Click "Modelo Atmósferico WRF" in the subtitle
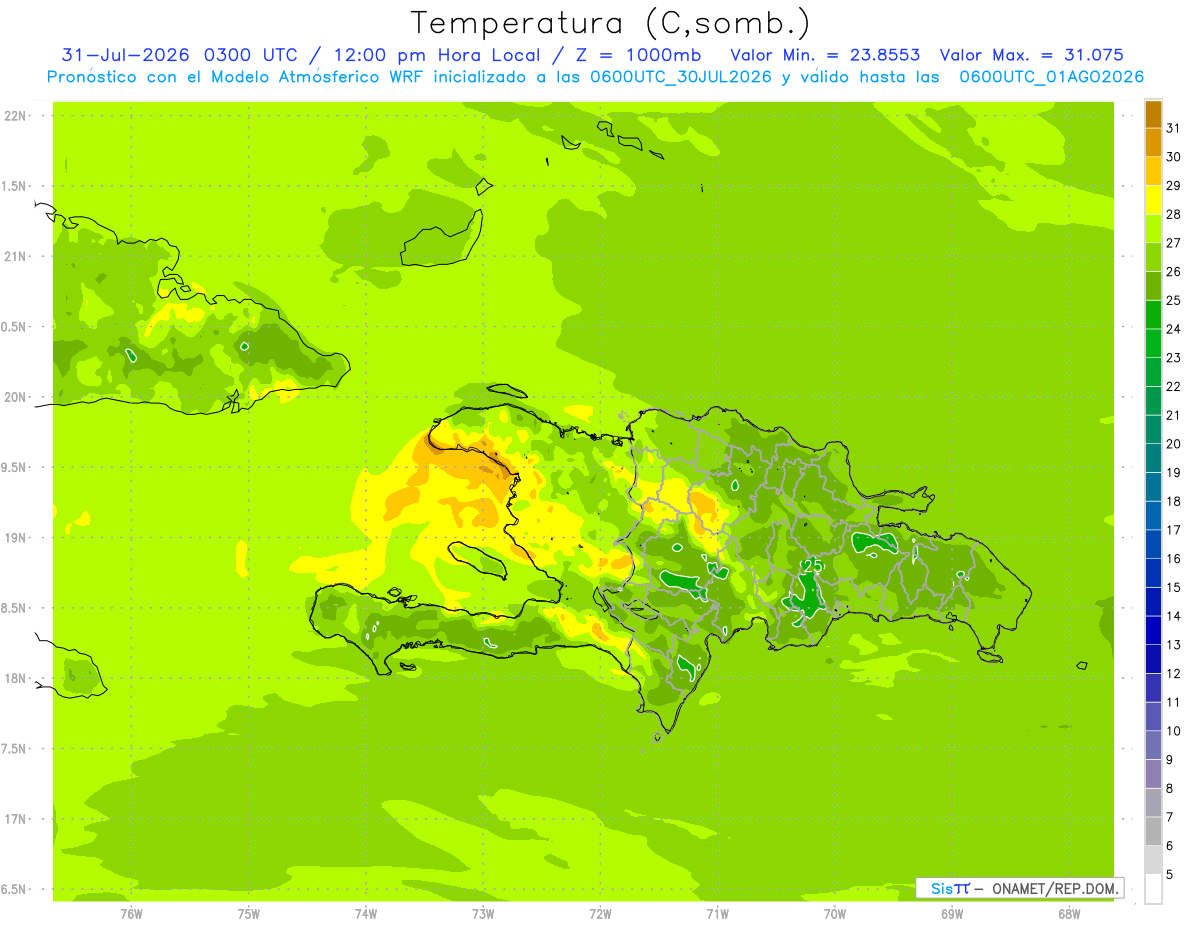The image size is (1200, 927). pyautogui.click(x=324, y=77)
